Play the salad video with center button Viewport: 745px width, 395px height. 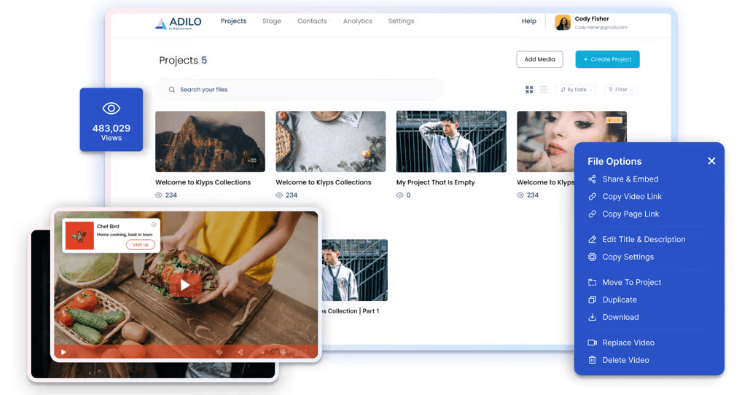click(x=185, y=285)
